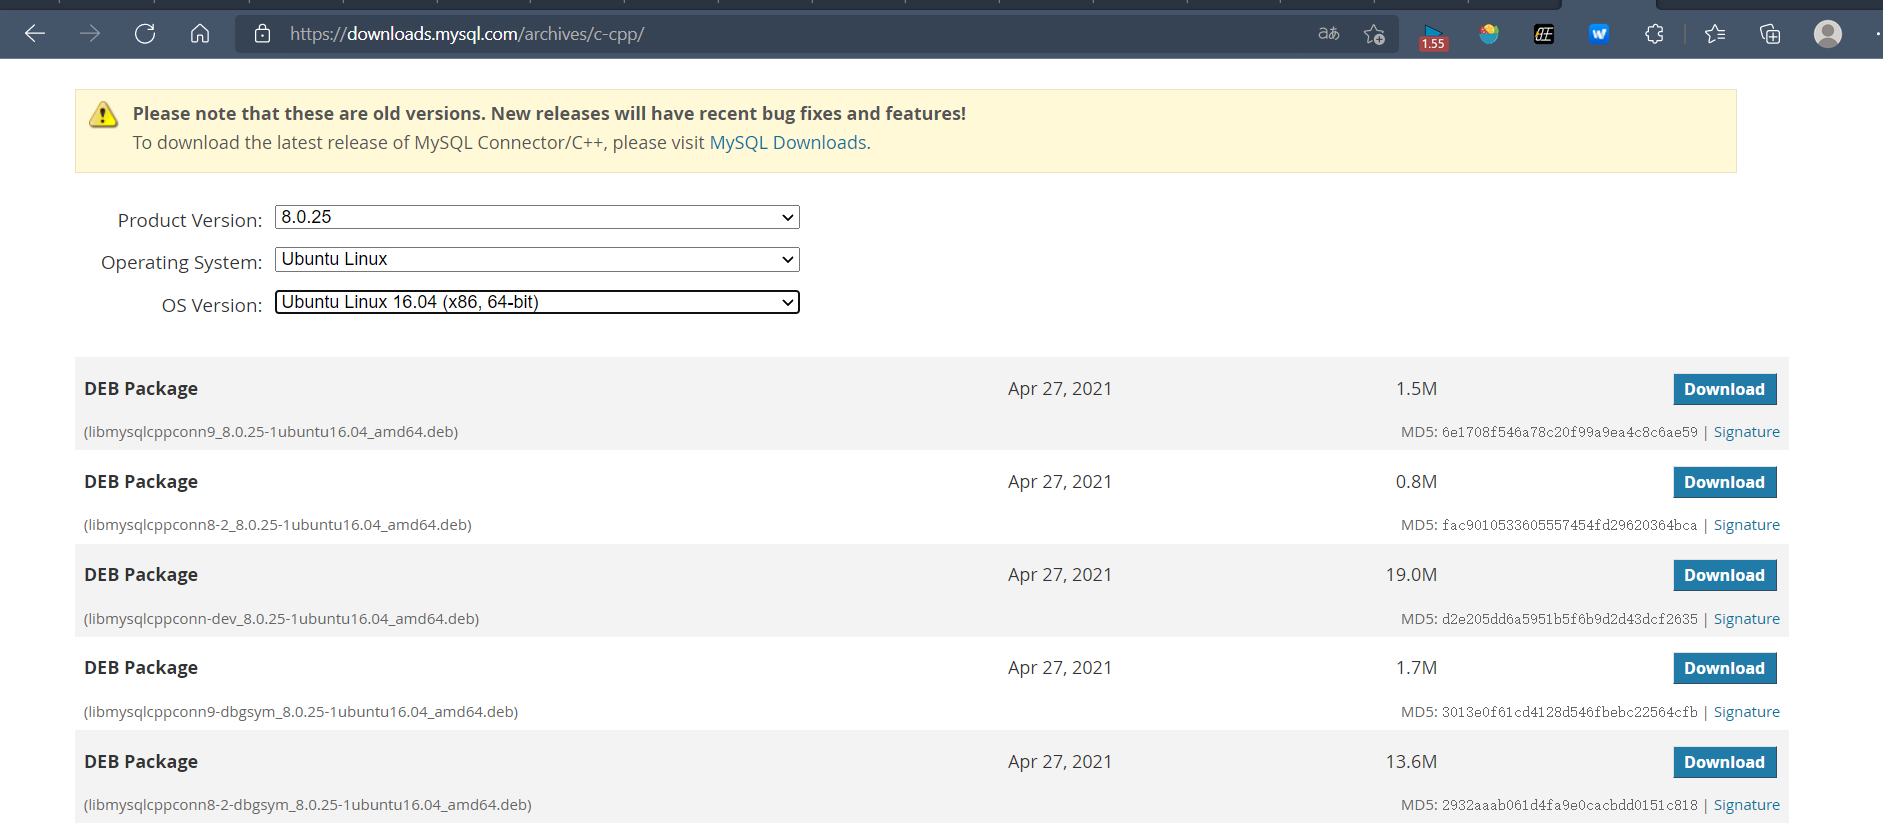Download the 0.8M libmysqlcppconn8-2 package
This screenshot has height=838, width=1883.
(1725, 482)
